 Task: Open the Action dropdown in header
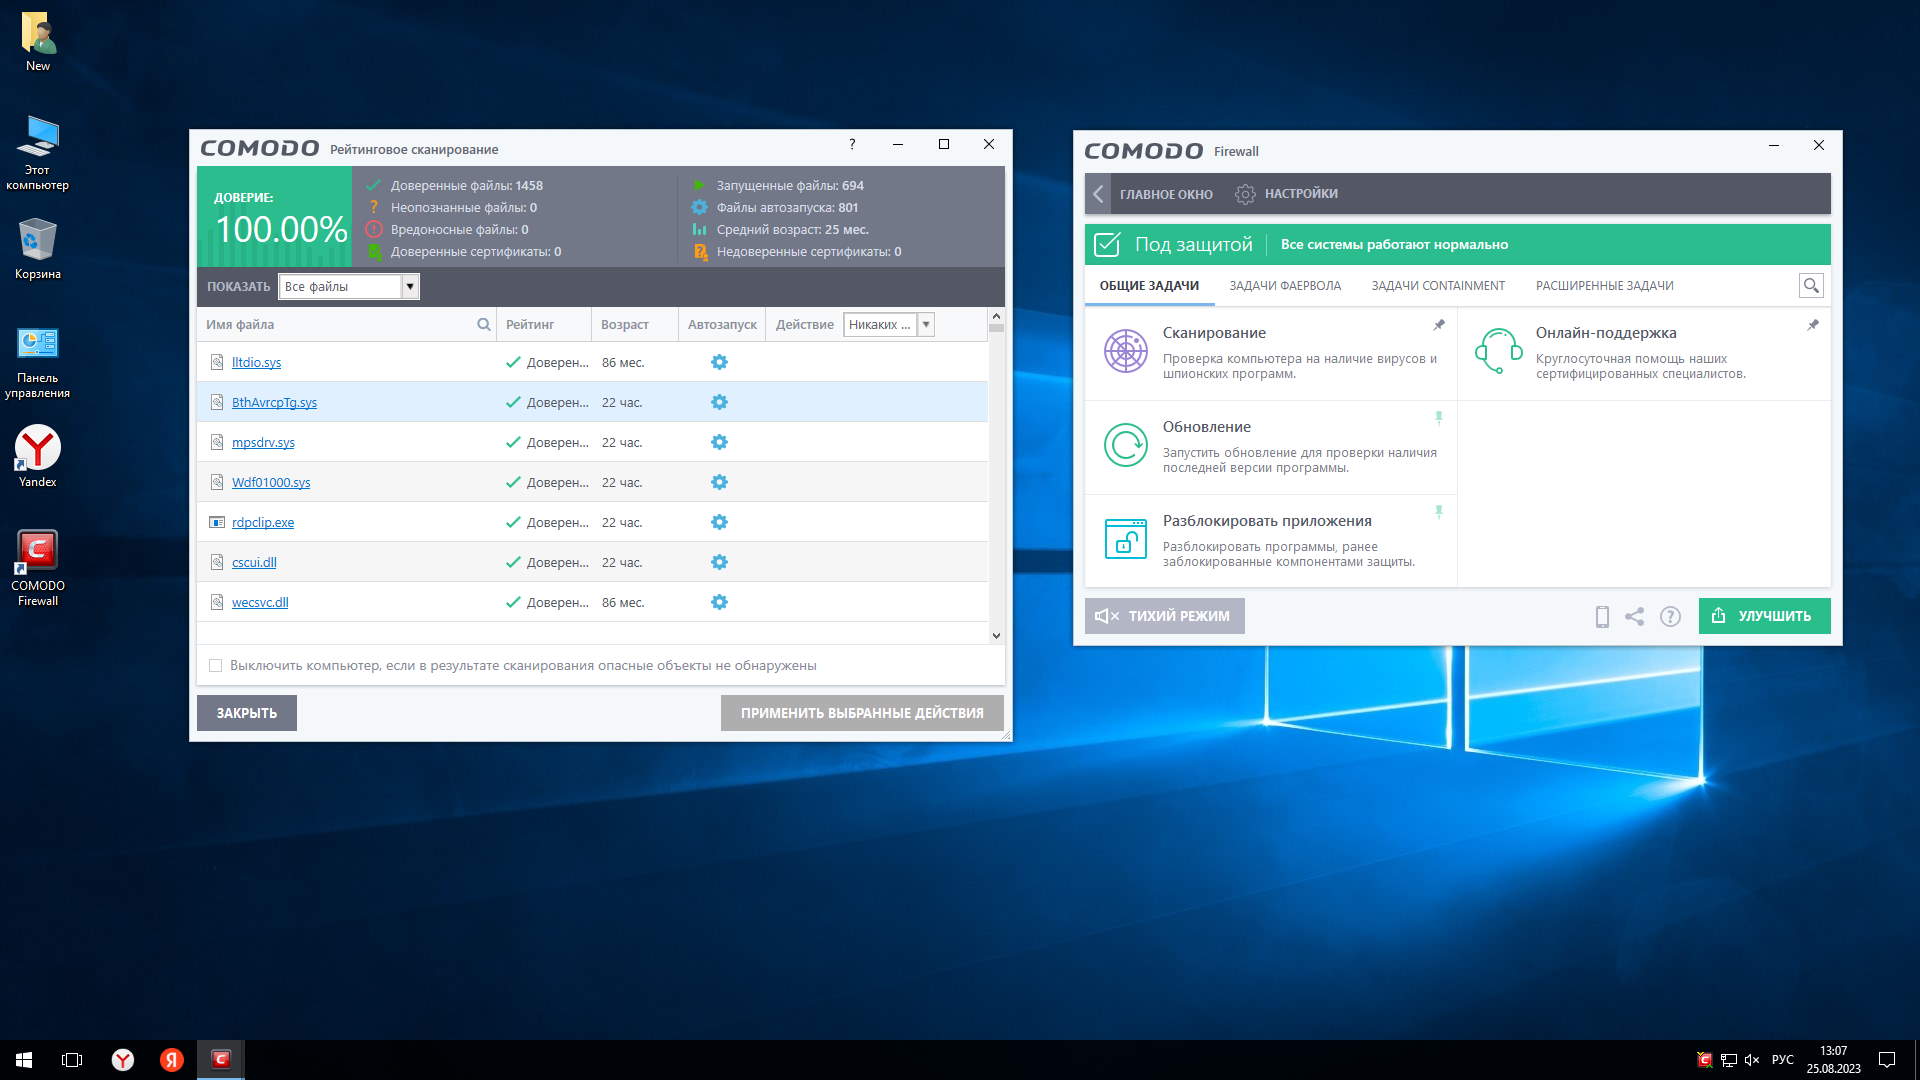[926, 324]
